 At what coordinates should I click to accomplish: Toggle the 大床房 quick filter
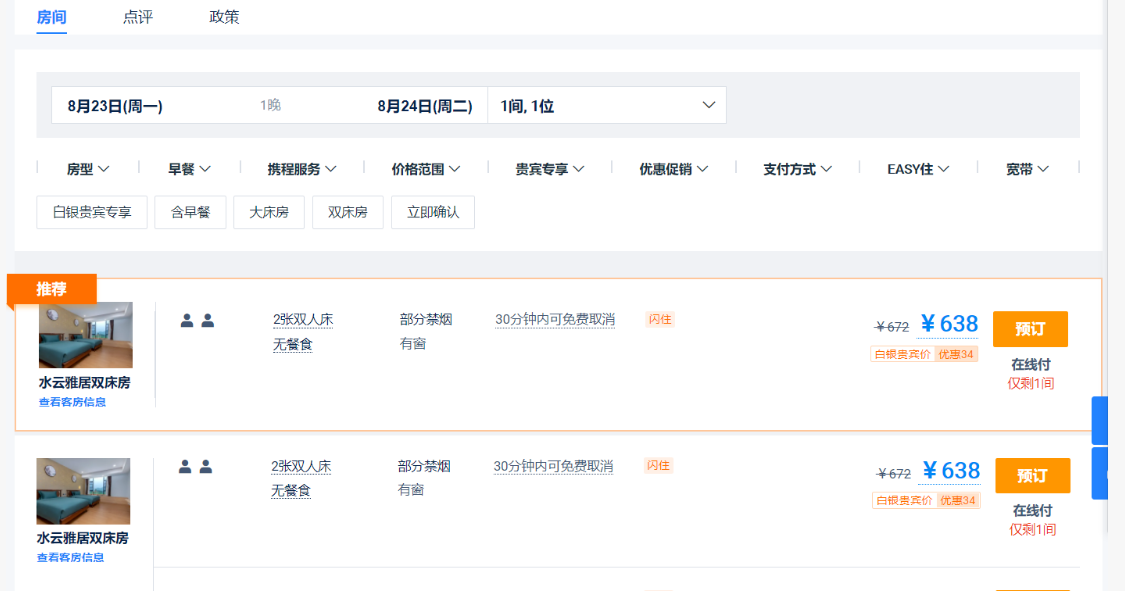coord(269,212)
